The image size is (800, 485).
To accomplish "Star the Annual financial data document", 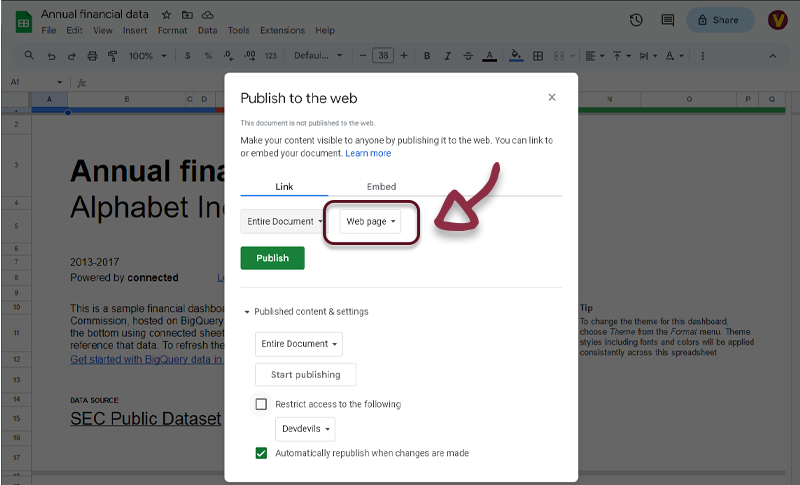I will click(x=166, y=15).
